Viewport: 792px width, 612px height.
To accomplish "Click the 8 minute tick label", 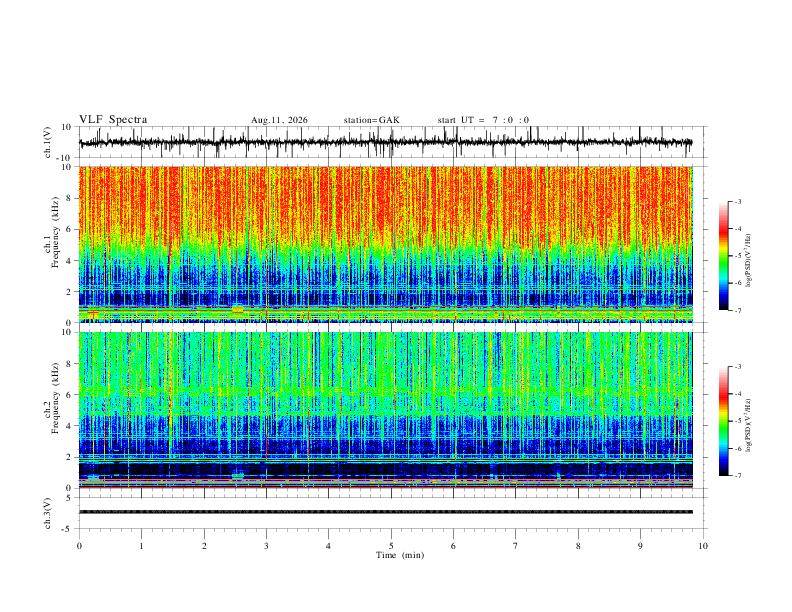I will [578, 546].
